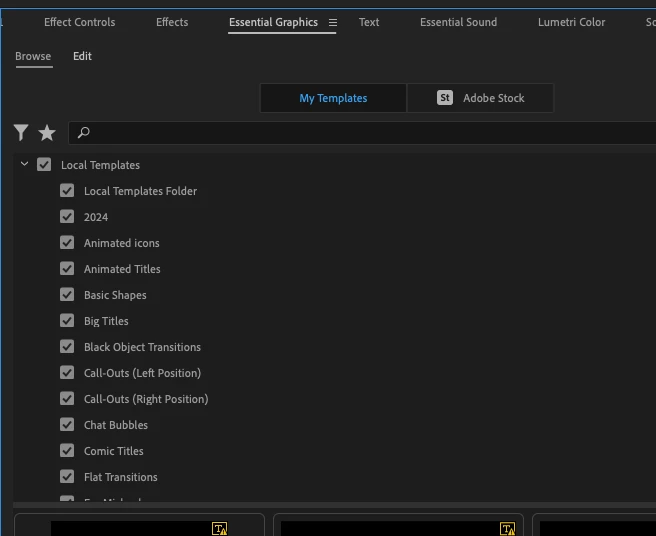Uncheck the Animated icons checkbox
This screenshot has height=536, width=656.
pyautogui.click(x=67, y=243)
